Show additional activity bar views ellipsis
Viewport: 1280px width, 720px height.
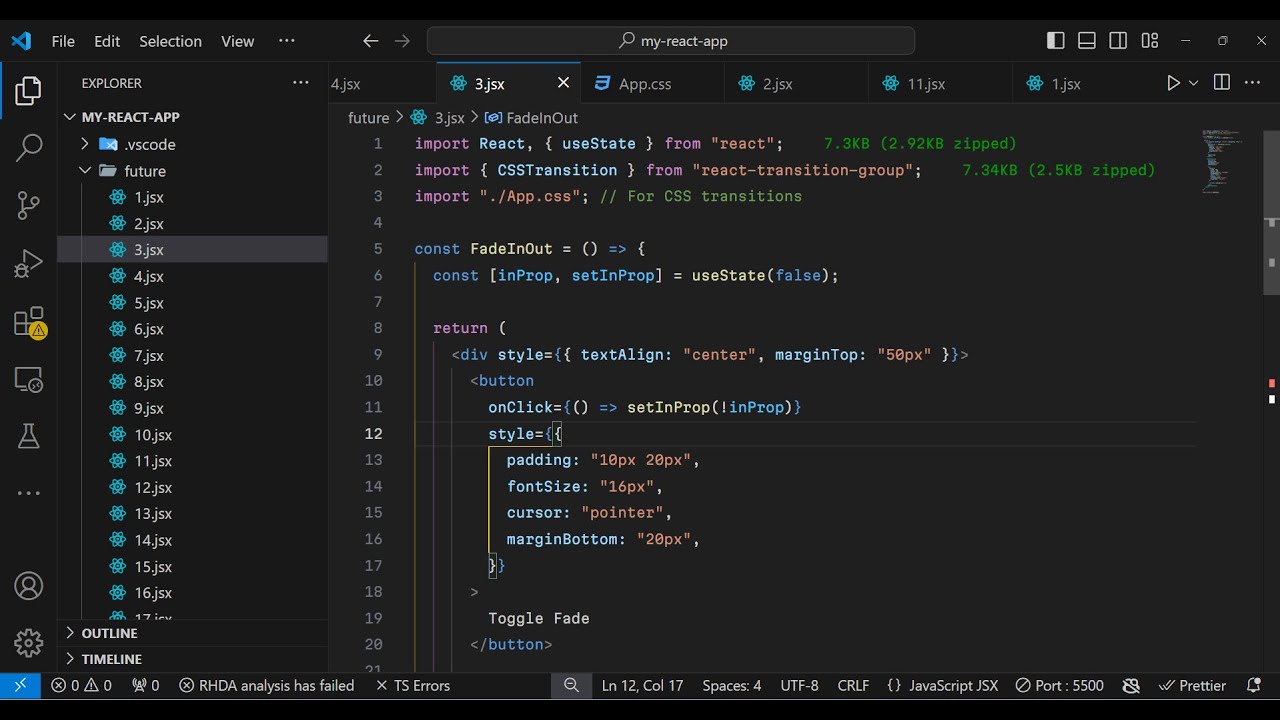[28, 493]
